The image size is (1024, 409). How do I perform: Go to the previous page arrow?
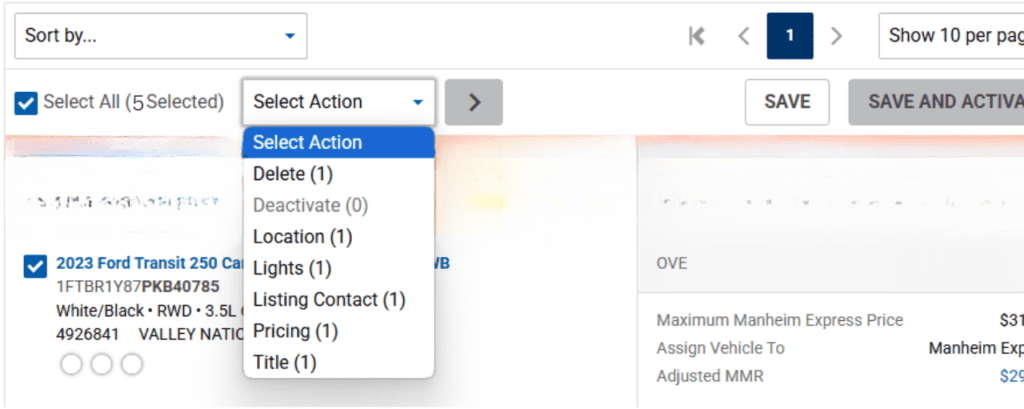pyautogui.click(x=743, y=36)
